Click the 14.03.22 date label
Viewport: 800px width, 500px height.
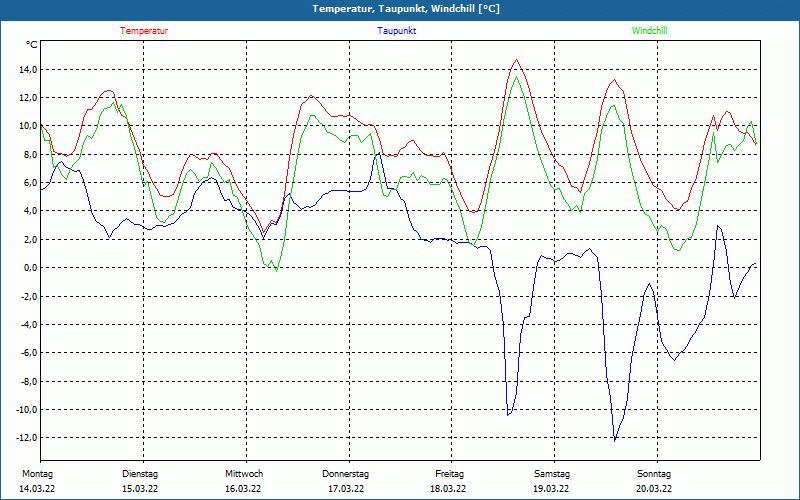37,489
